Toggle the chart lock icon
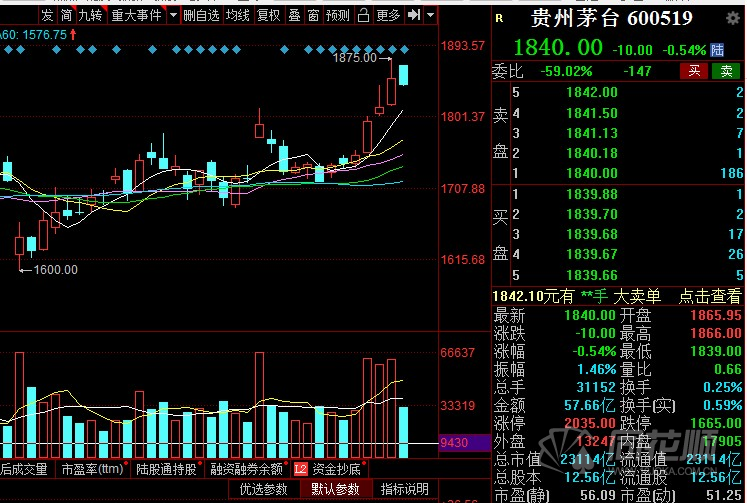This screenshot has width=747, height=503. (x=363, y=16)
